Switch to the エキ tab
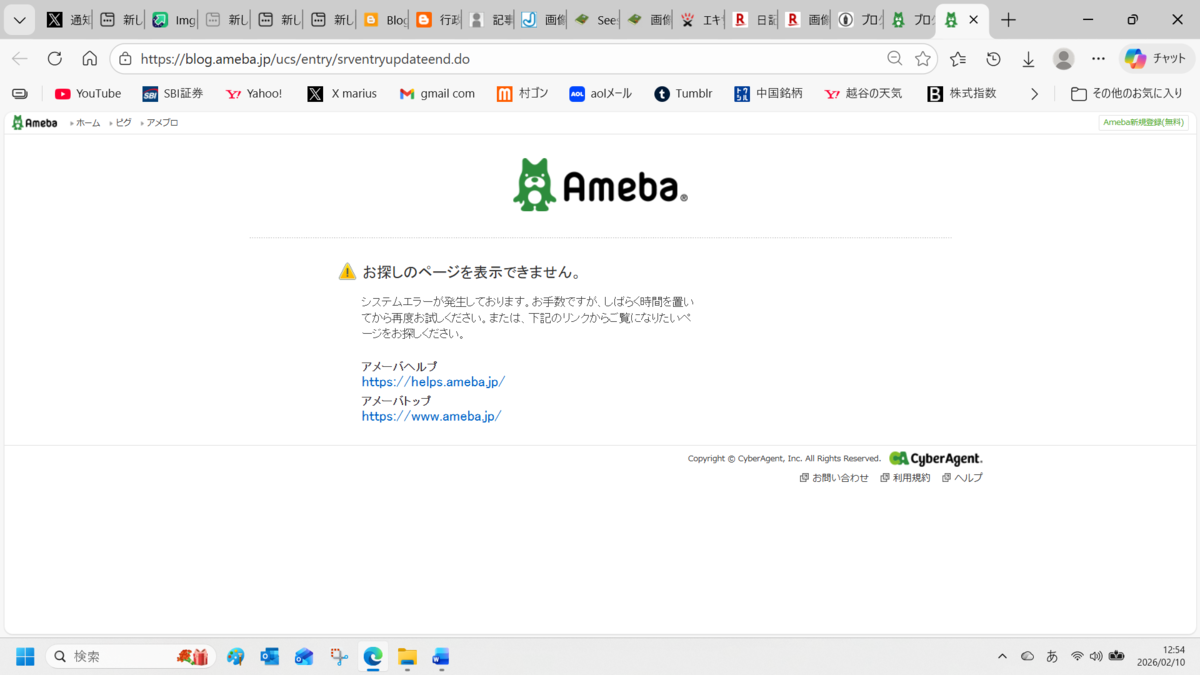Screen dimensions: 1200x675 pyautogui.click(x=700, y=20)
